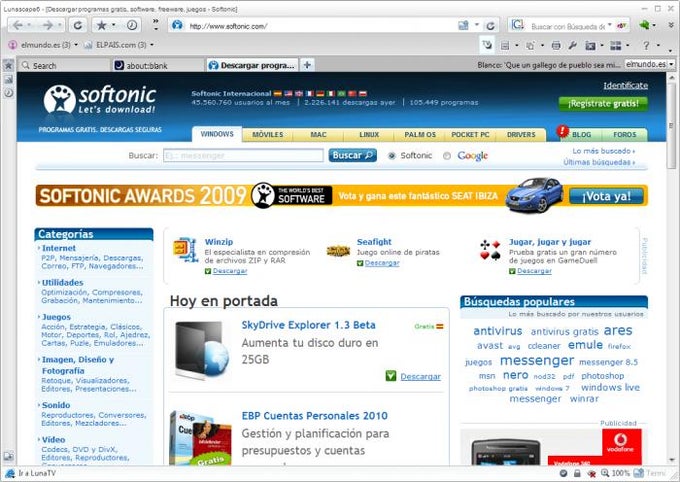Switch to the Search tab

tap(64, 65)
